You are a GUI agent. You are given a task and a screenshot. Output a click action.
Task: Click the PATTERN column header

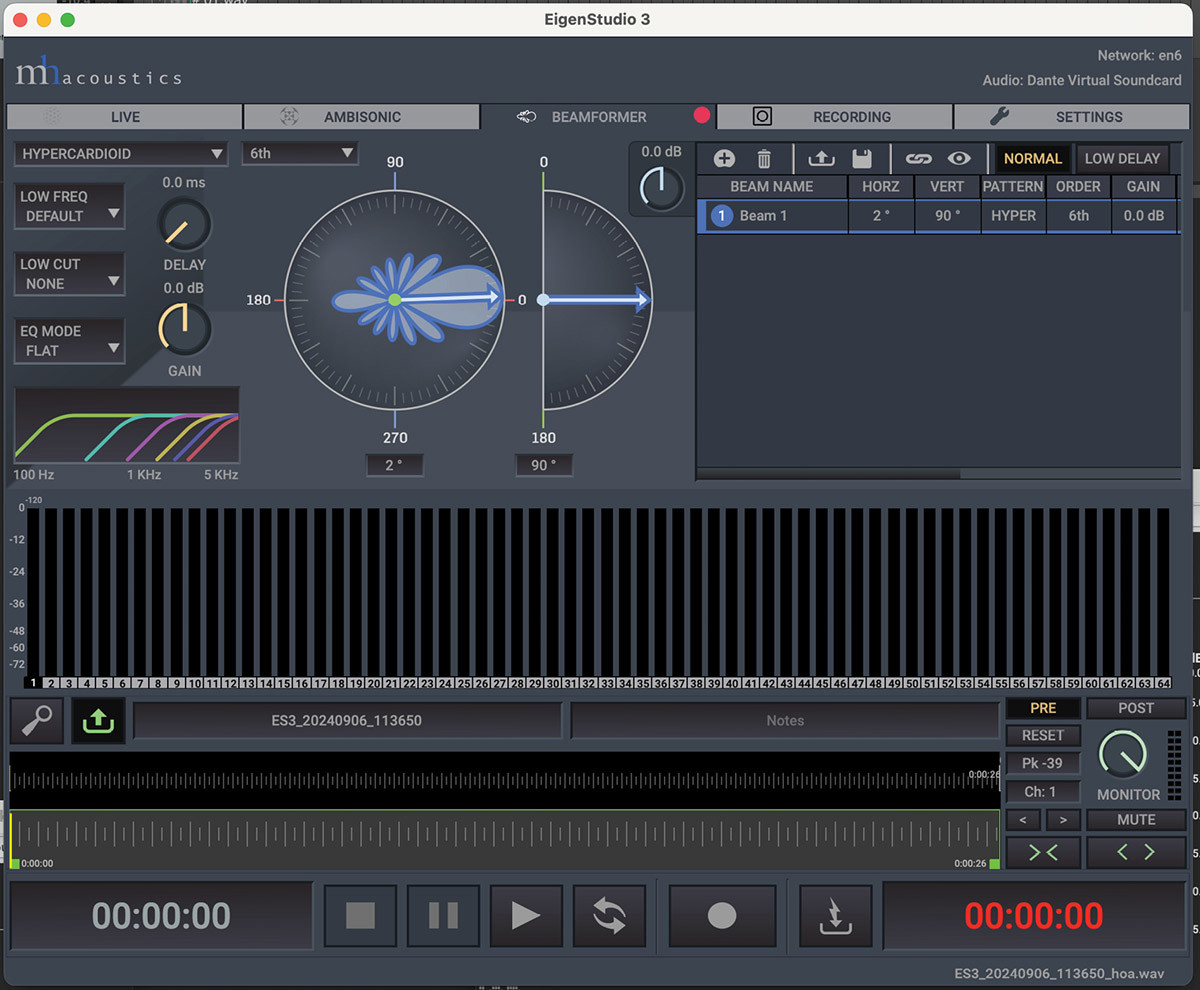(1013, 187)
